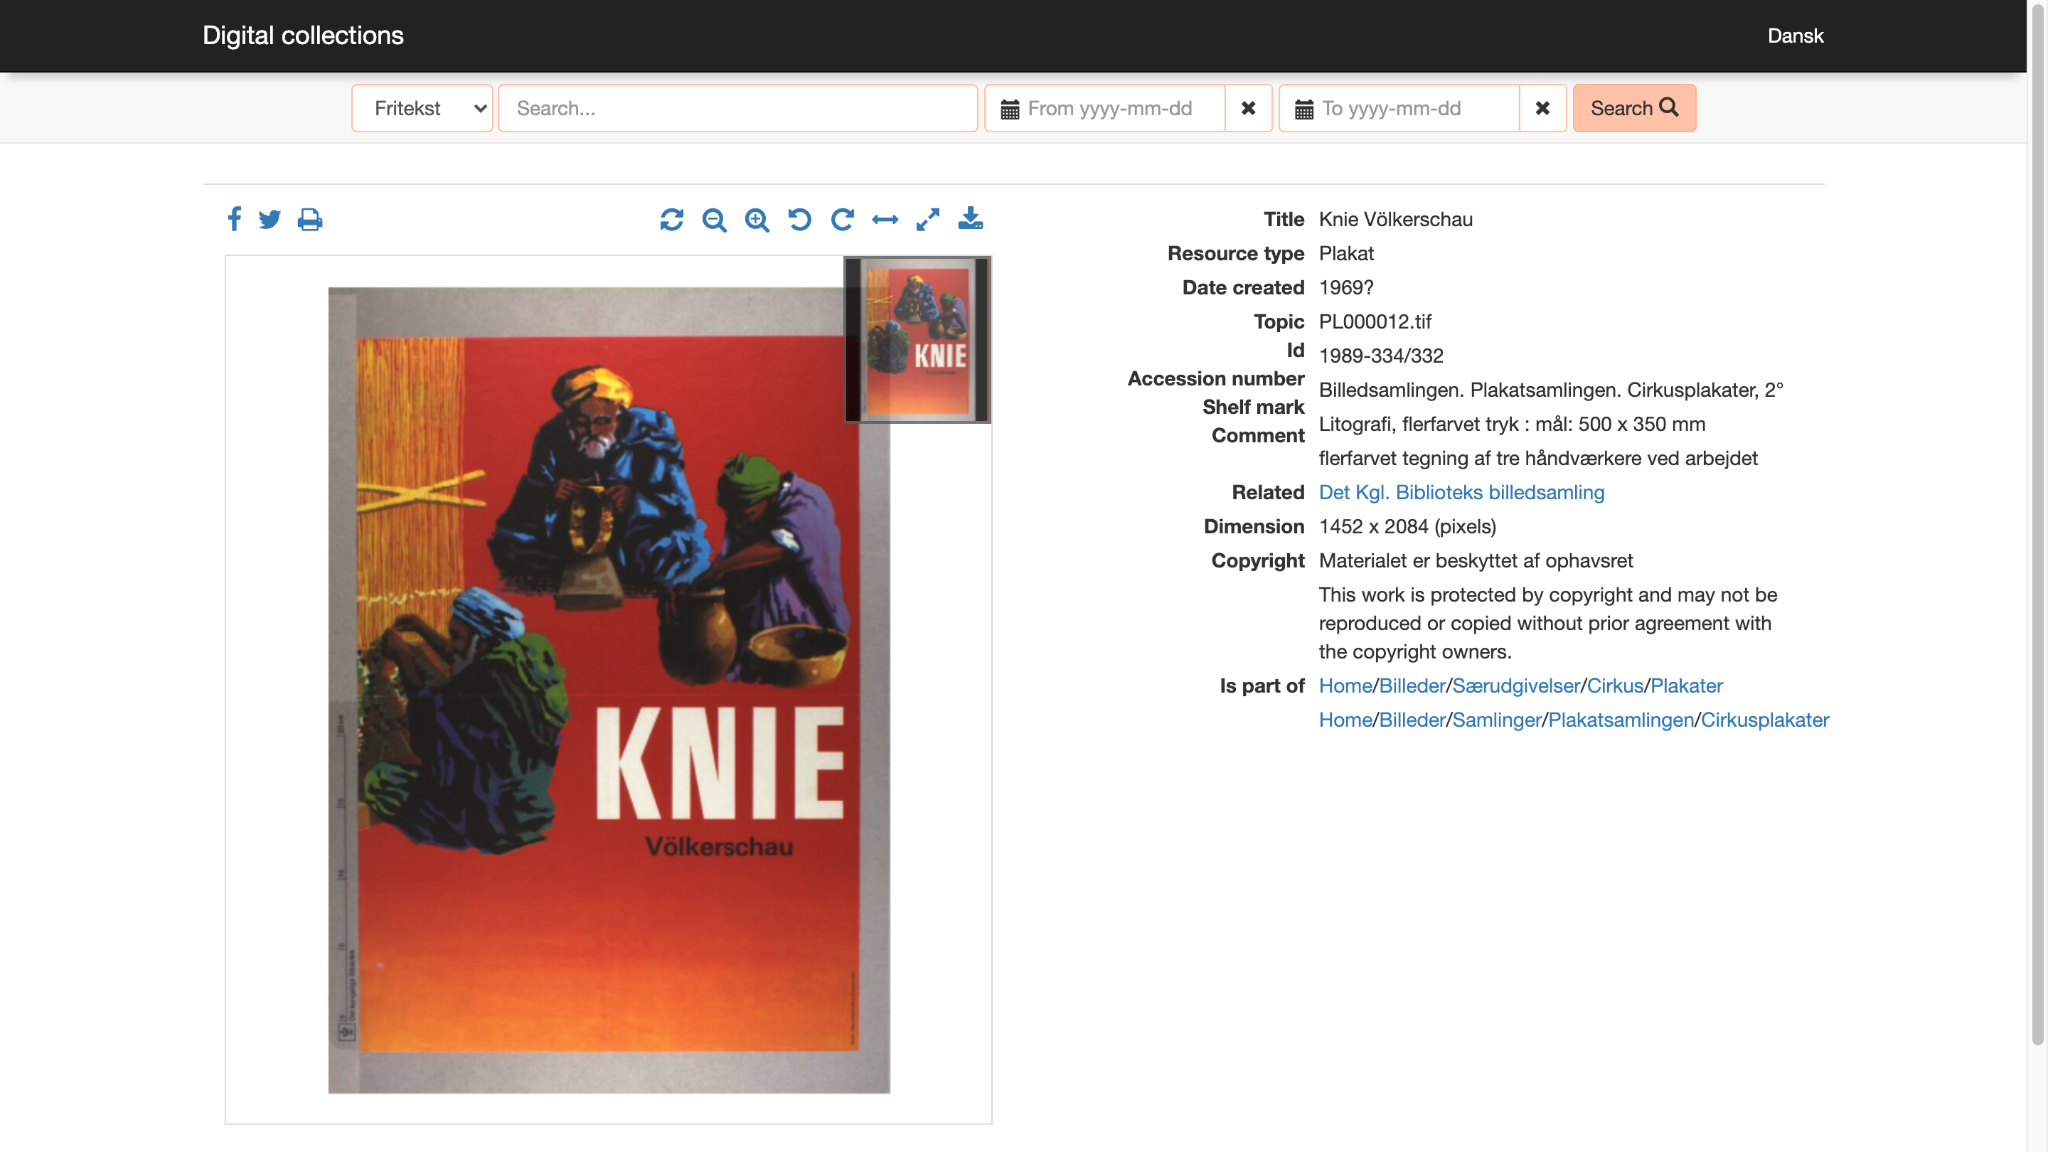Open the Særudgivelser breadcrumb link
2048x1152 pixels.
pyautogui.click(x=1516, y=686)
